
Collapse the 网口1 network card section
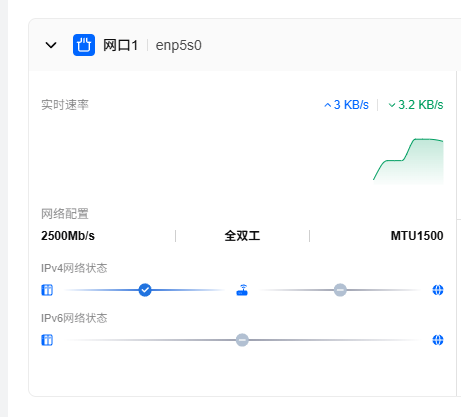(51, 45)
